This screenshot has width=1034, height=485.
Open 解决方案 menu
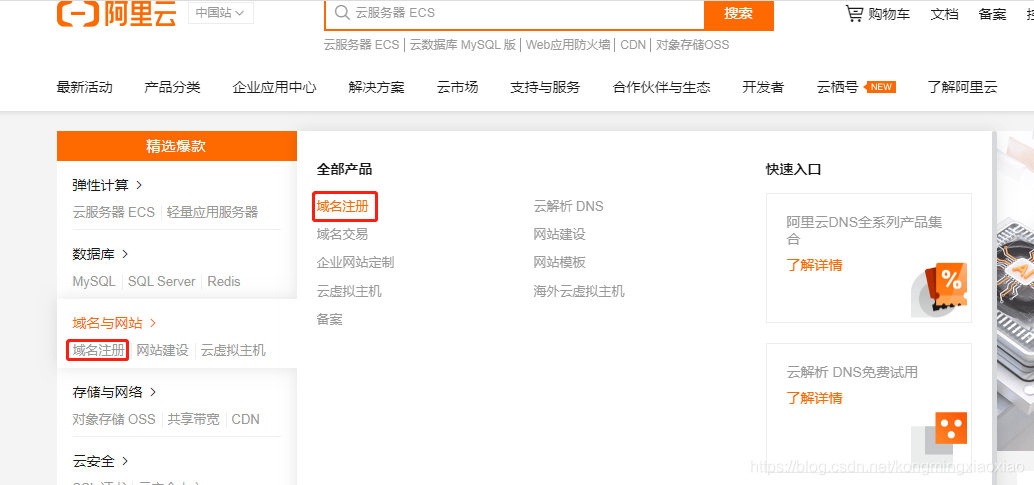tap(377, 87)
